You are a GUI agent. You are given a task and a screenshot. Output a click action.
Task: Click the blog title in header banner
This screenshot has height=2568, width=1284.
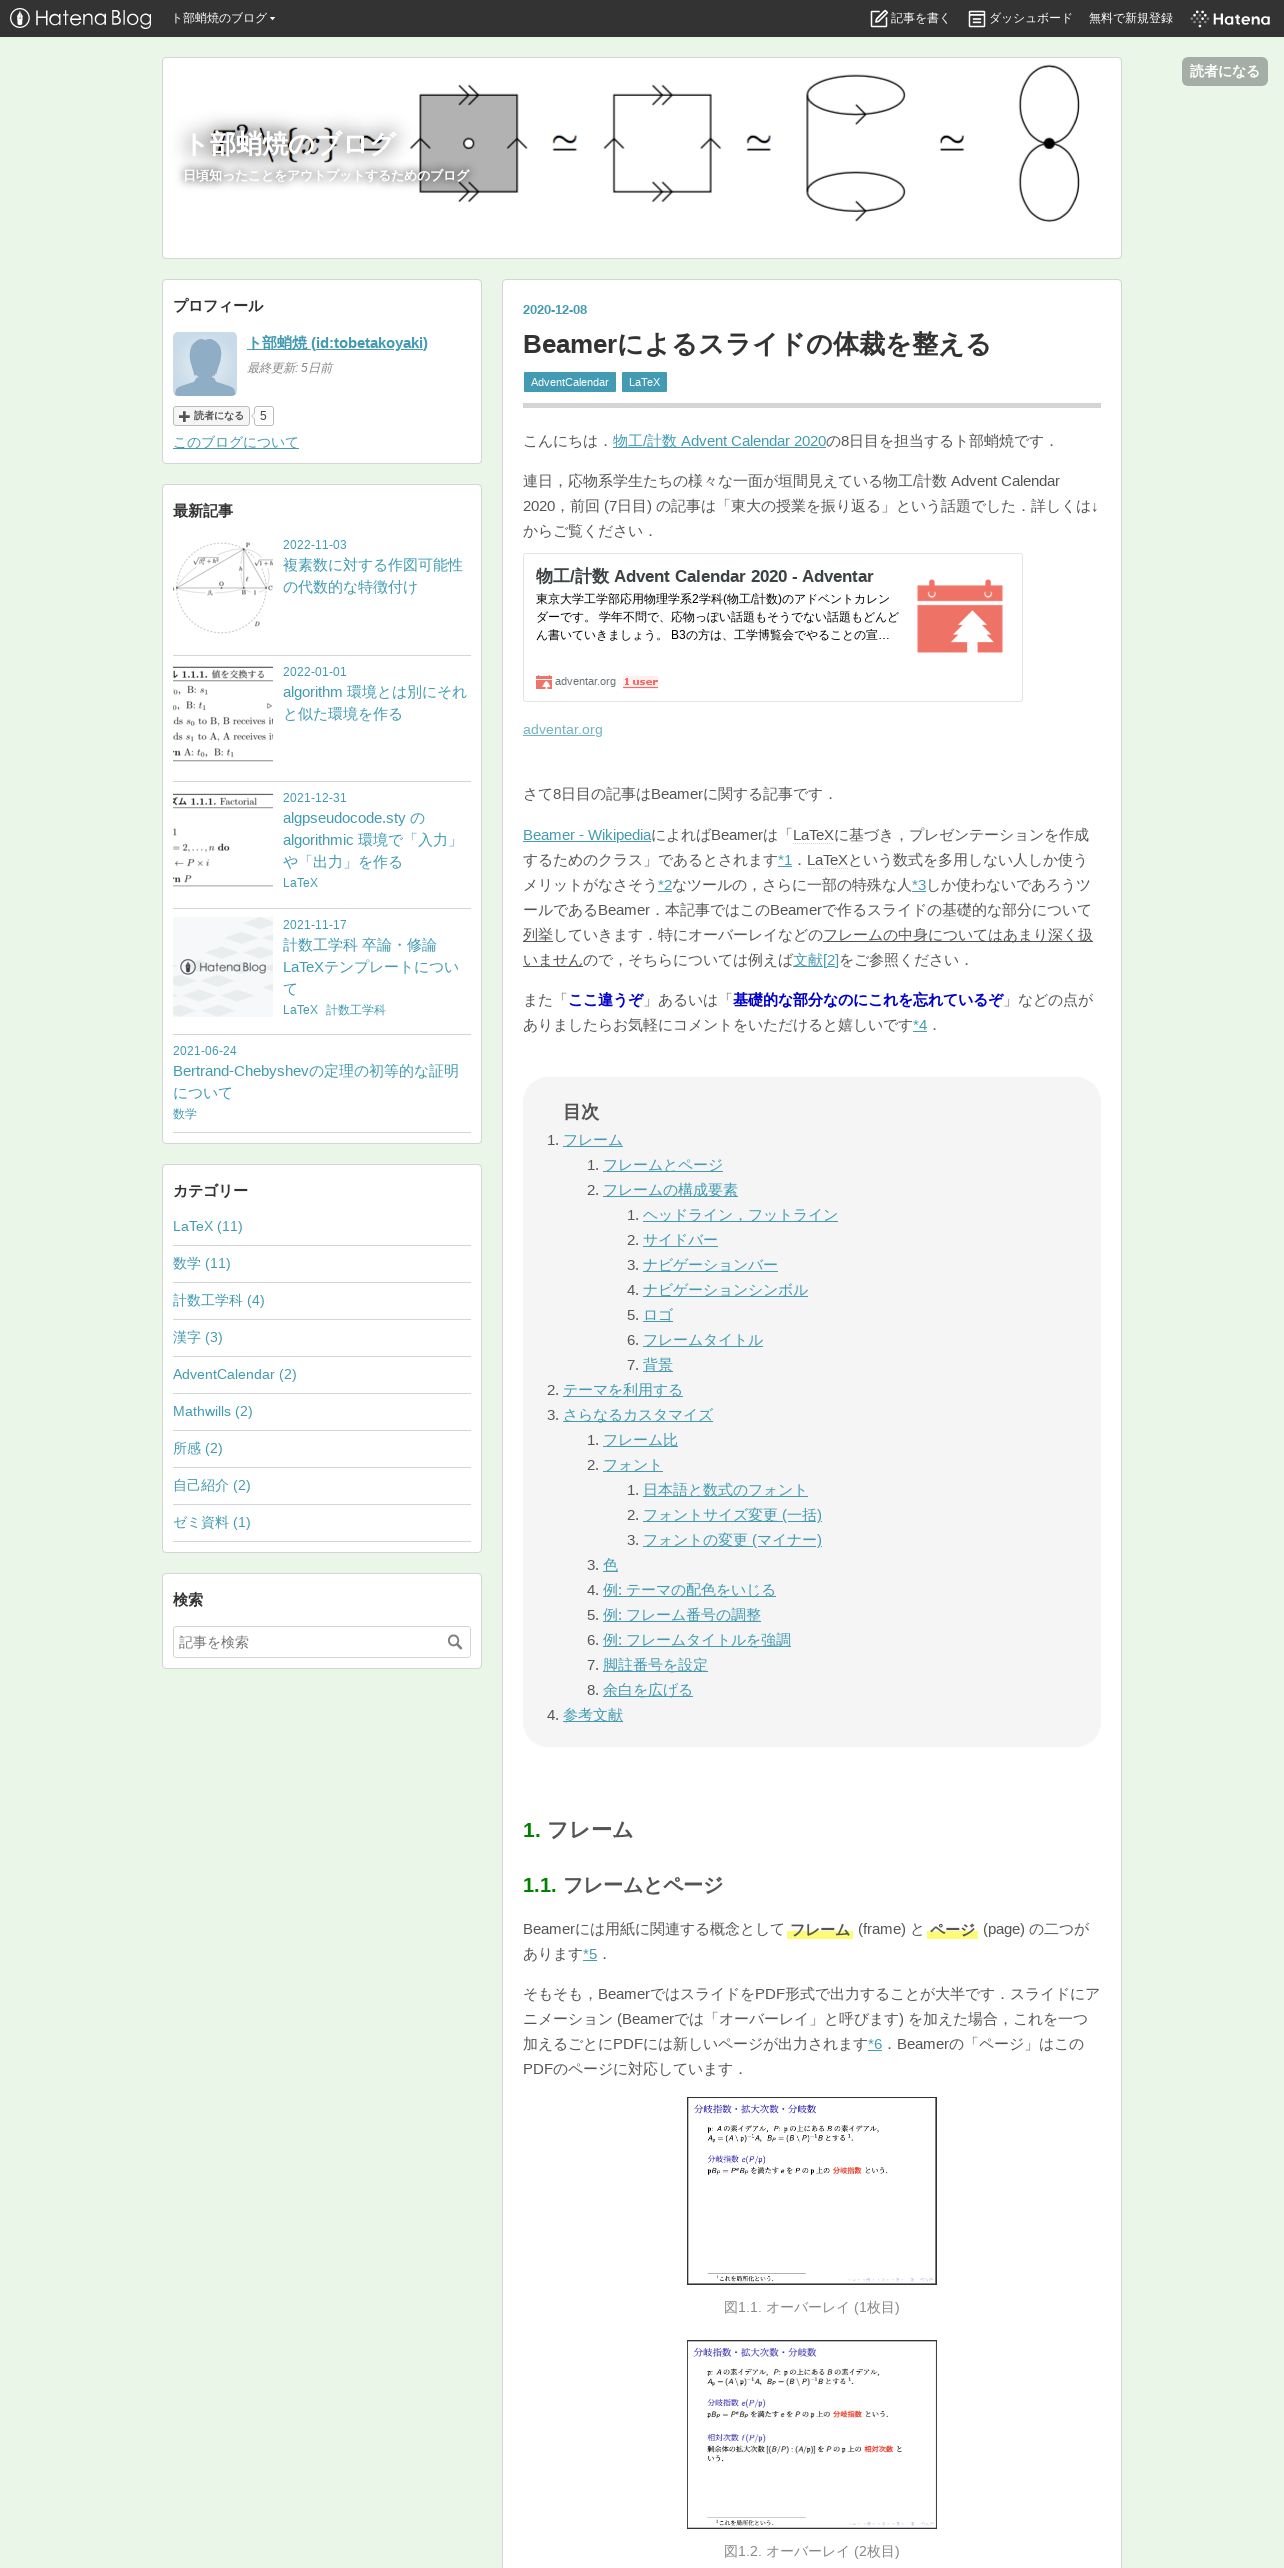pyautogui.click(x=290, y=144)
